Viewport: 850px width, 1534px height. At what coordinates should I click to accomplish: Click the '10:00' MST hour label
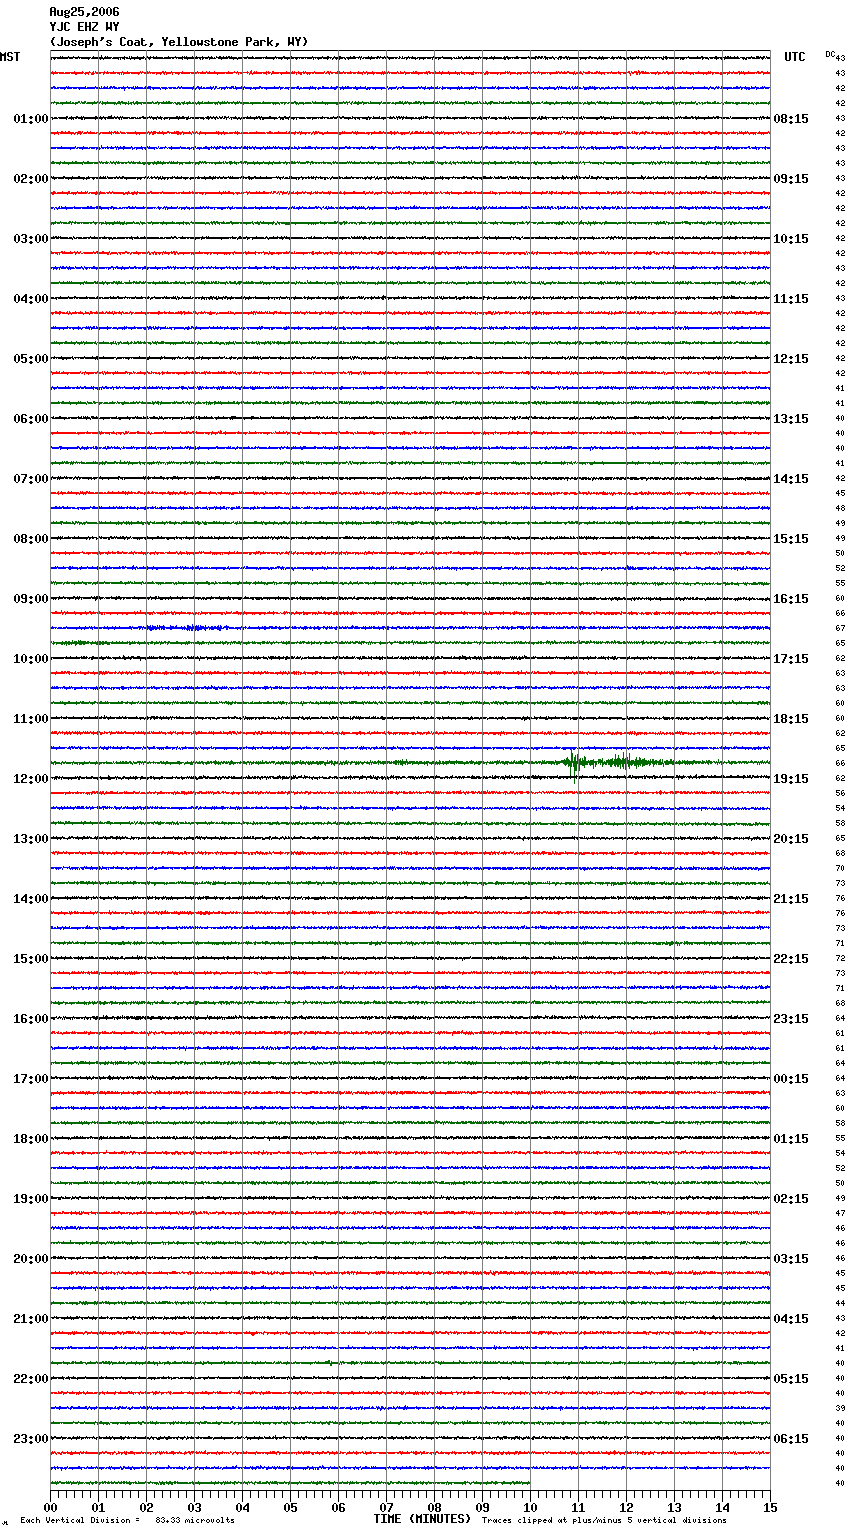(31, 659)
